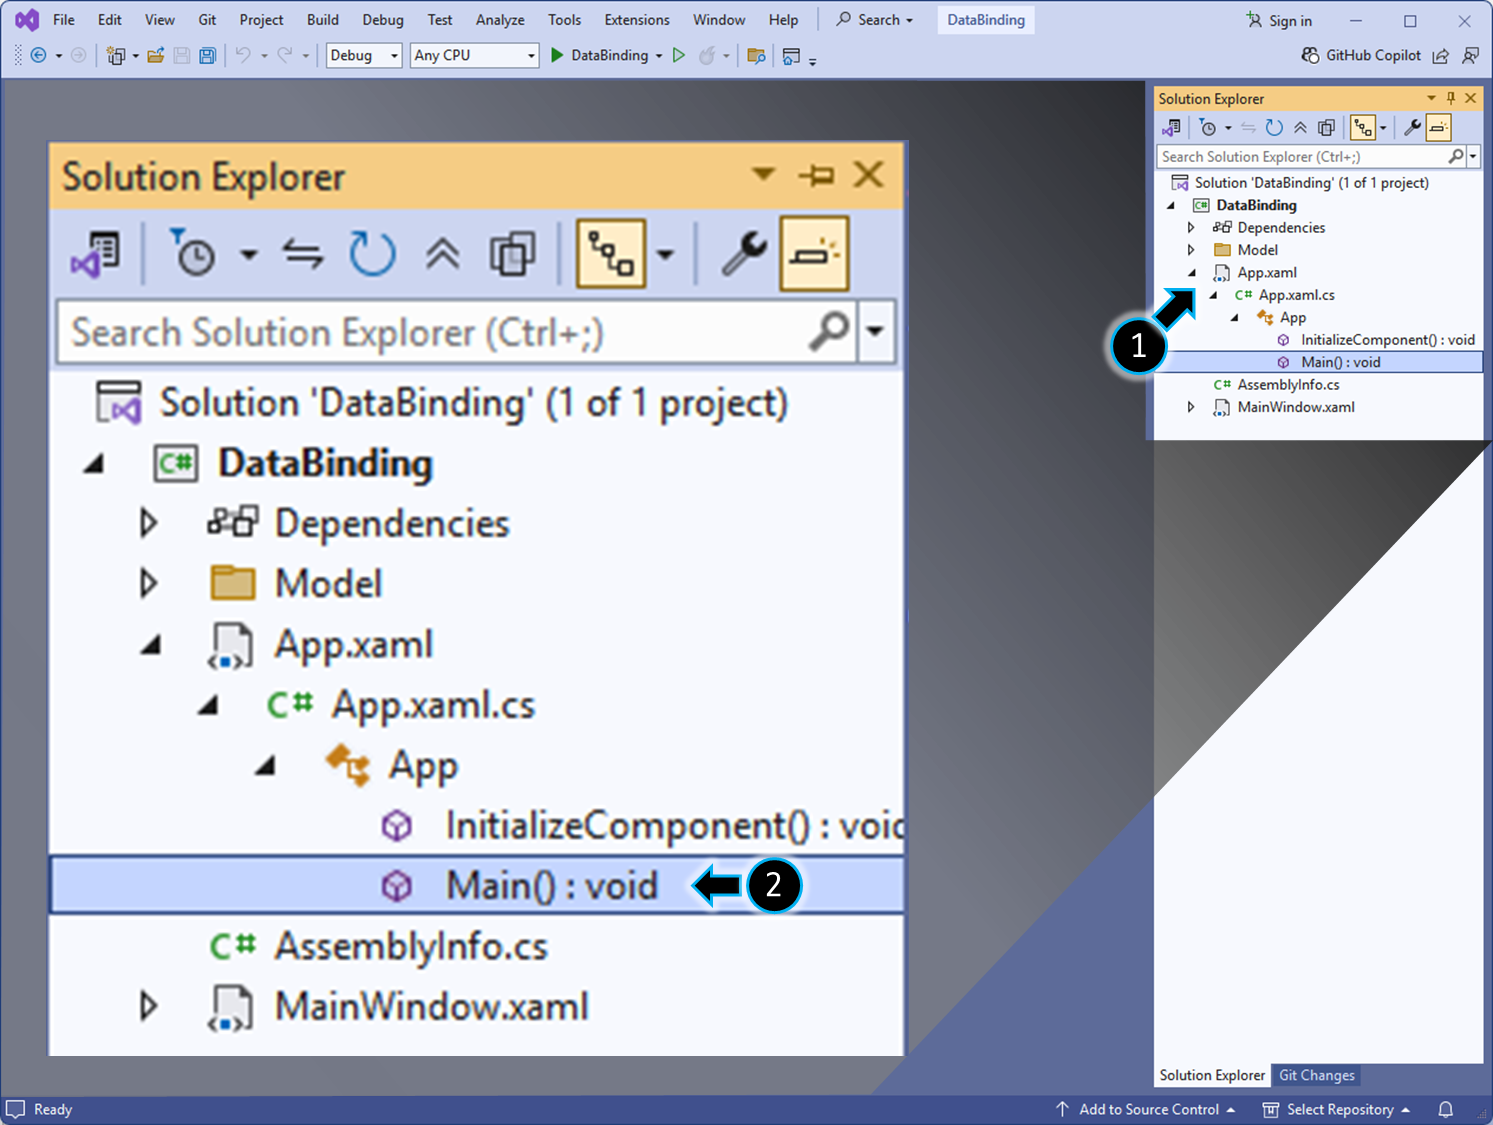This screenshot has width=1493, height=1125.
Task: Open the dropdown arrow beside the Start DataBinding button
Action: [659, 56]
